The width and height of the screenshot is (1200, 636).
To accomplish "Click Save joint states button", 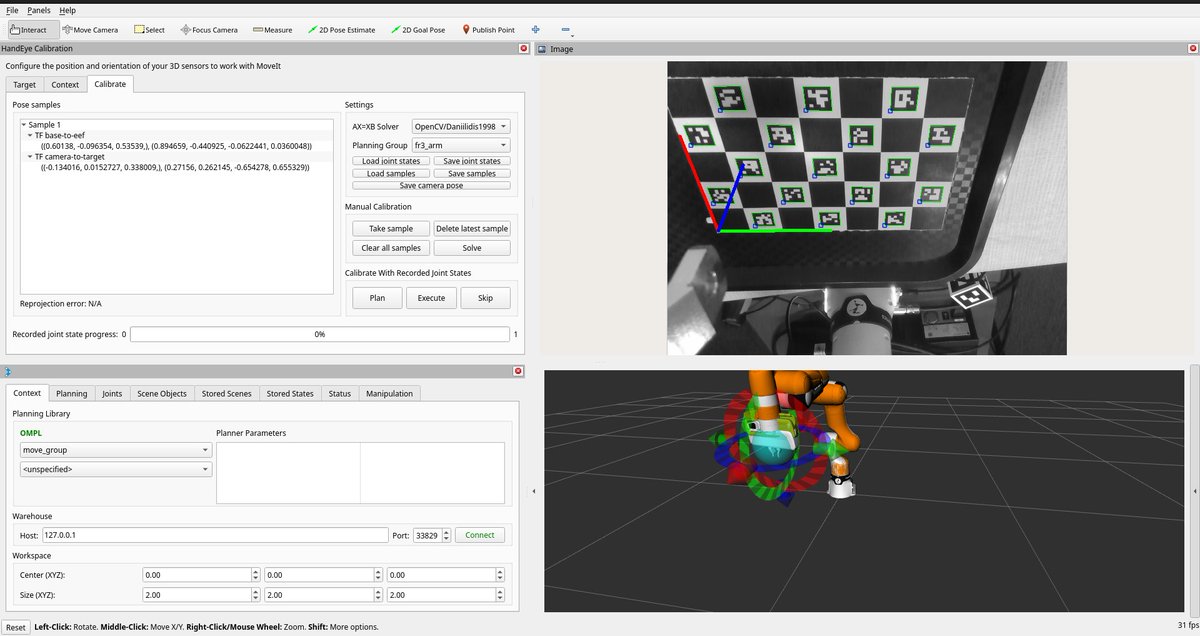I will 472,161.
